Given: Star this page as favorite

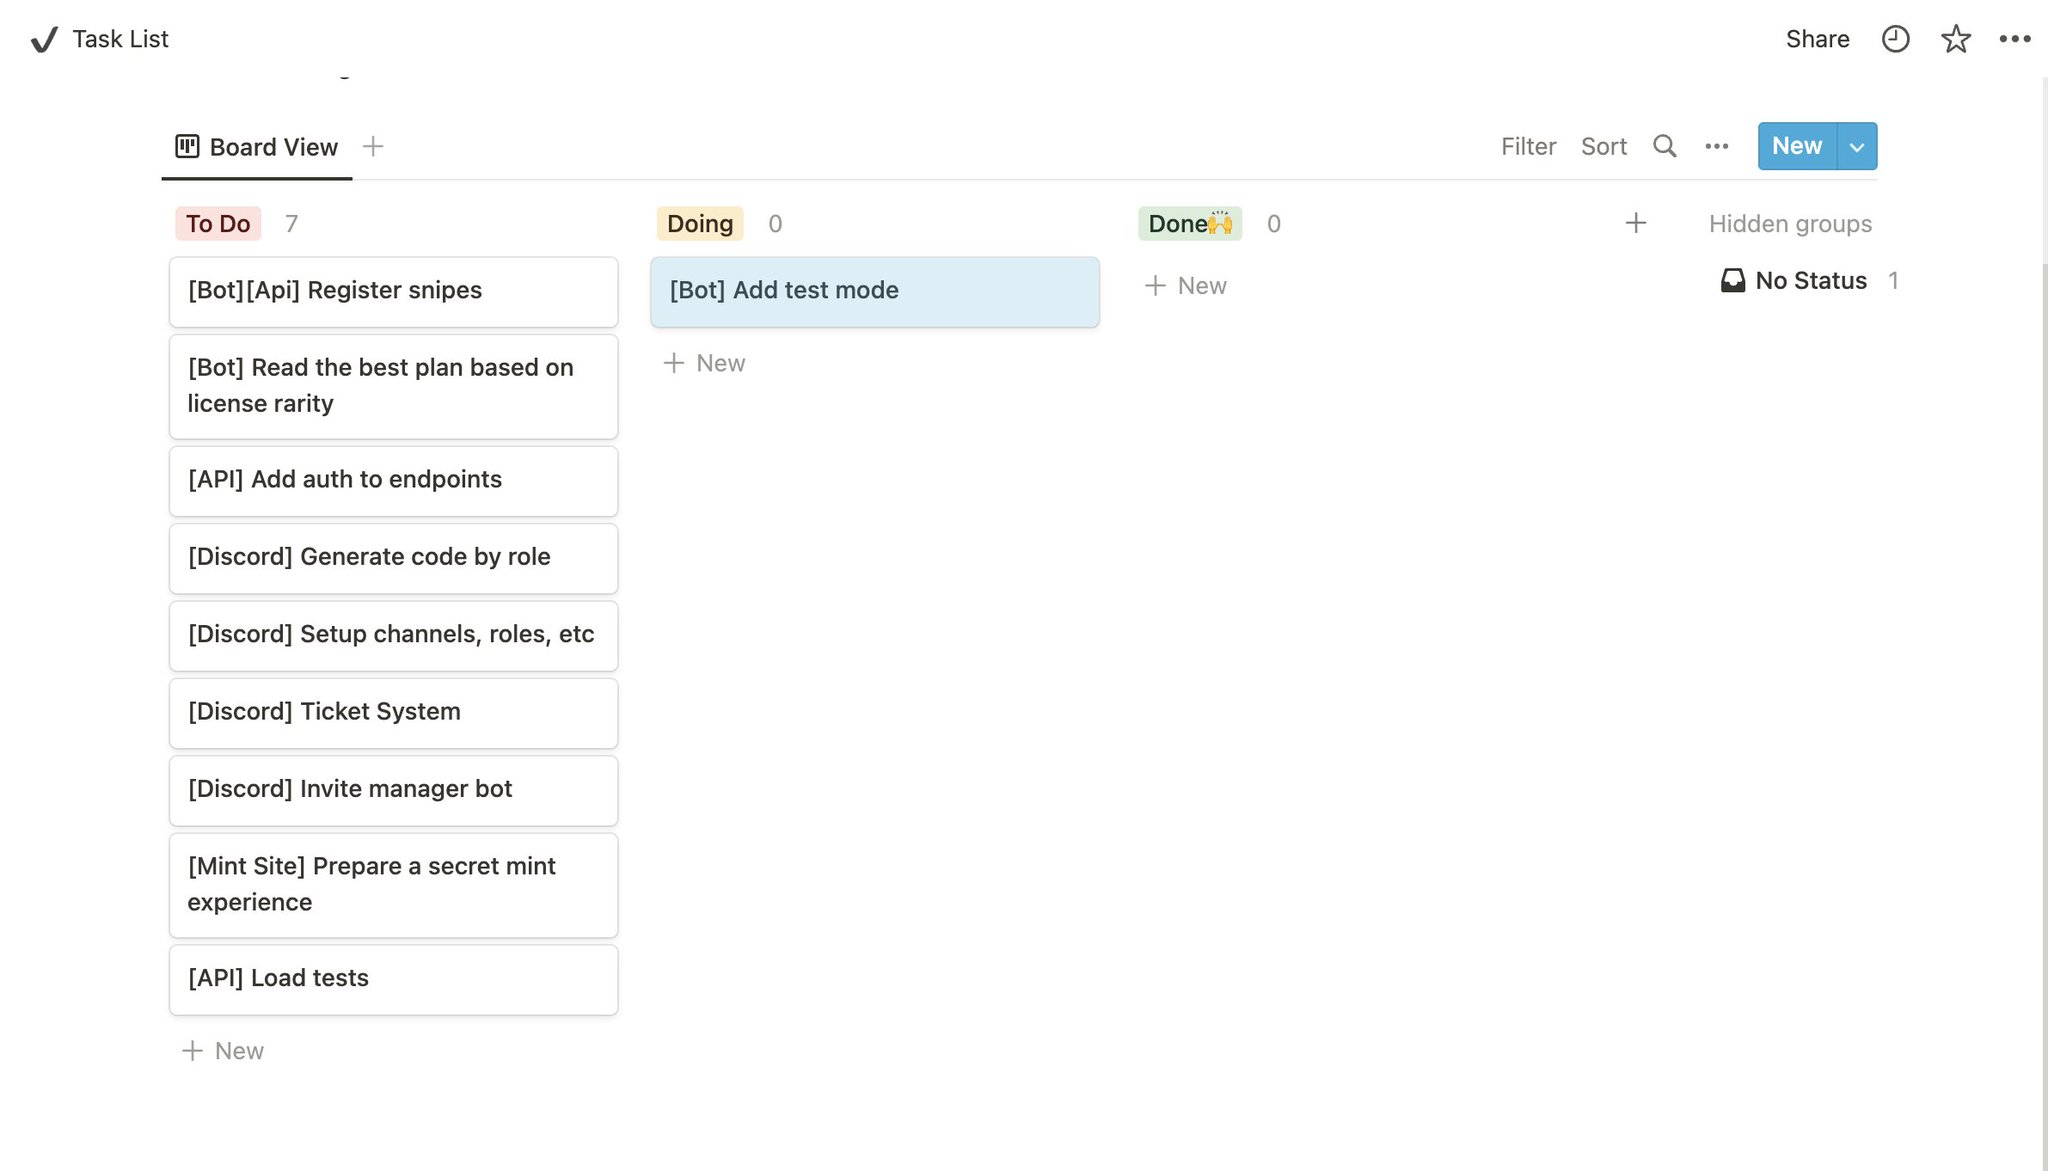Looking at the screenshot, I should 1955,39.
